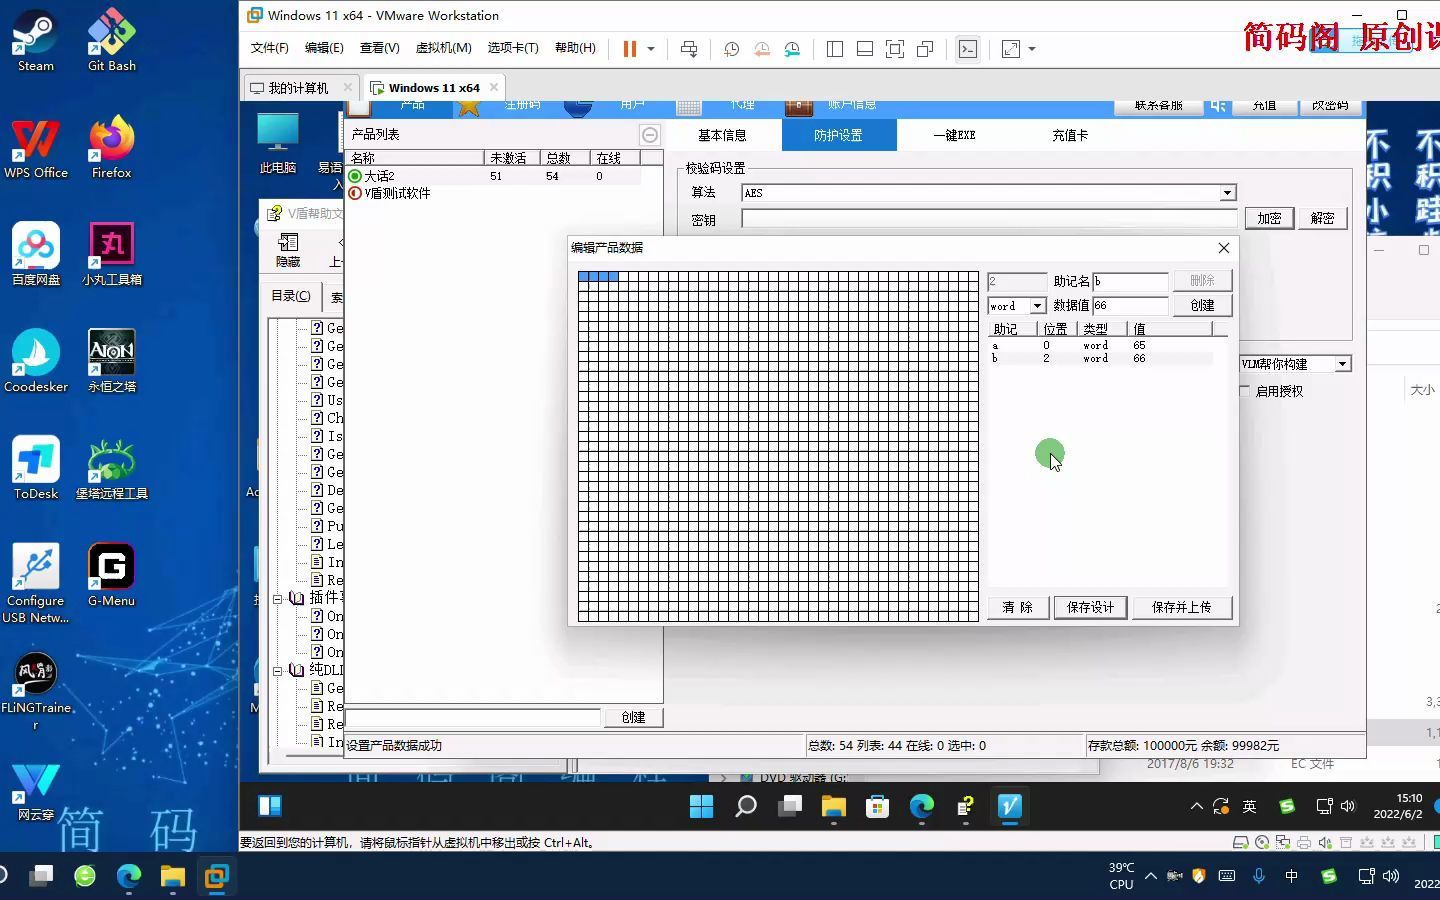Close the 编辑产品数据 dialog
The image size is (1440, 900).
coord(1224,248)
